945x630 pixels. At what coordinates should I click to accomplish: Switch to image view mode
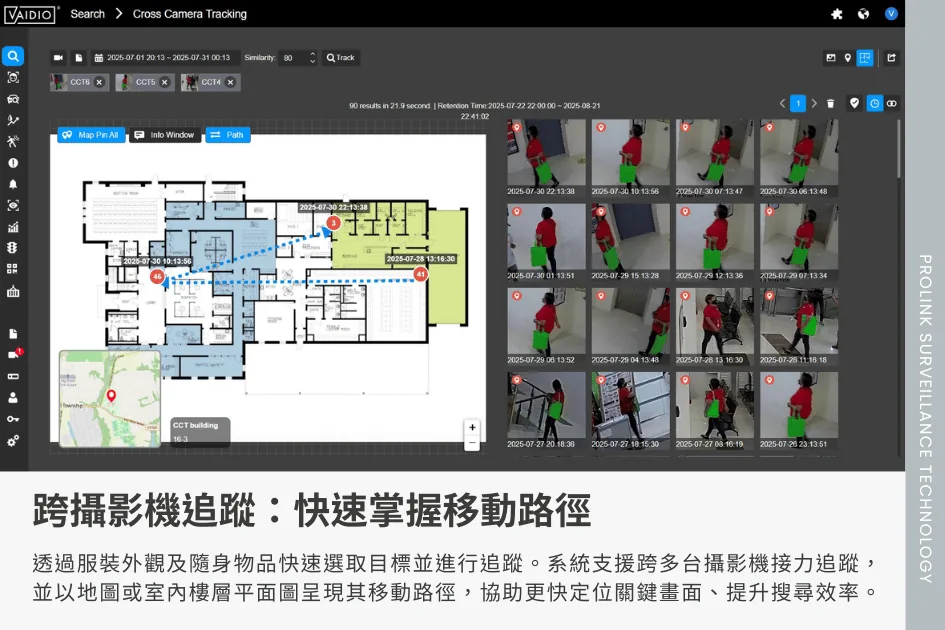(831, 58)
